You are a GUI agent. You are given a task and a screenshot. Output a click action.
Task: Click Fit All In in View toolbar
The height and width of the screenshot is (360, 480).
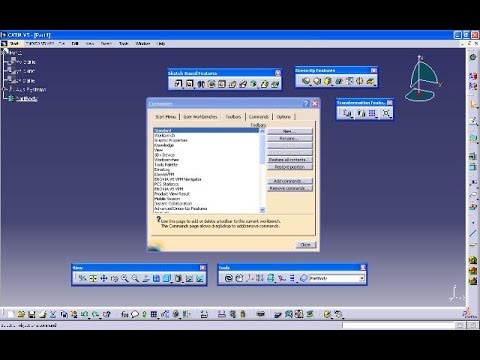click(x=93, y=278)
